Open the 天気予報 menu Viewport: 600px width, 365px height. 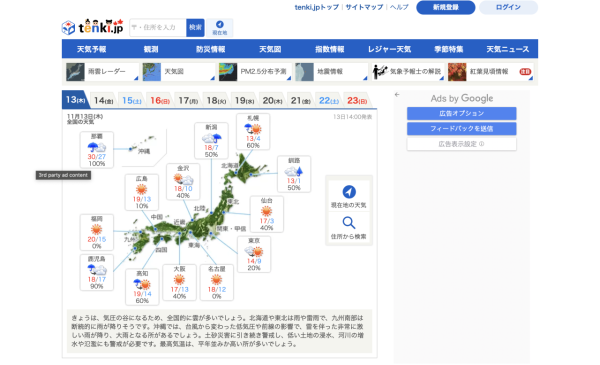[x=91, y=49]
